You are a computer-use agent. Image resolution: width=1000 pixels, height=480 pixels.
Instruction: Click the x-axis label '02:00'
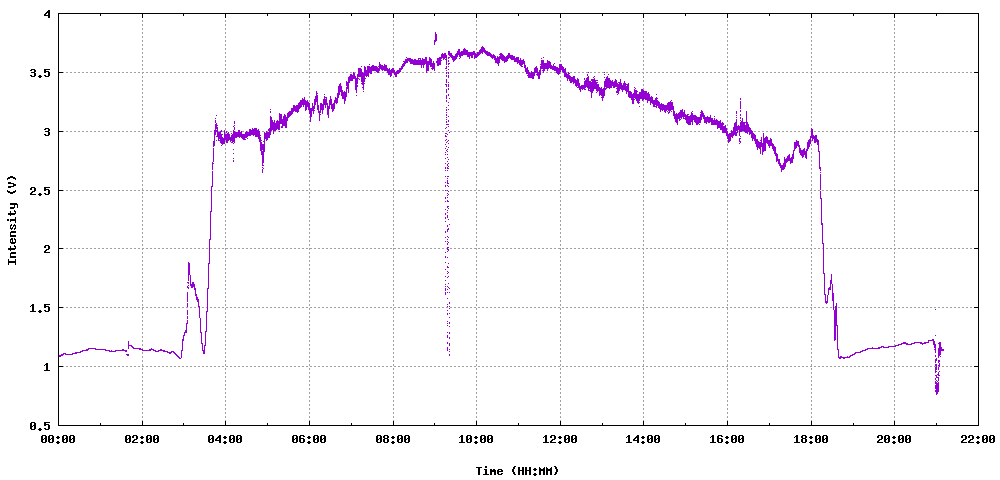(x=142, y=439)
